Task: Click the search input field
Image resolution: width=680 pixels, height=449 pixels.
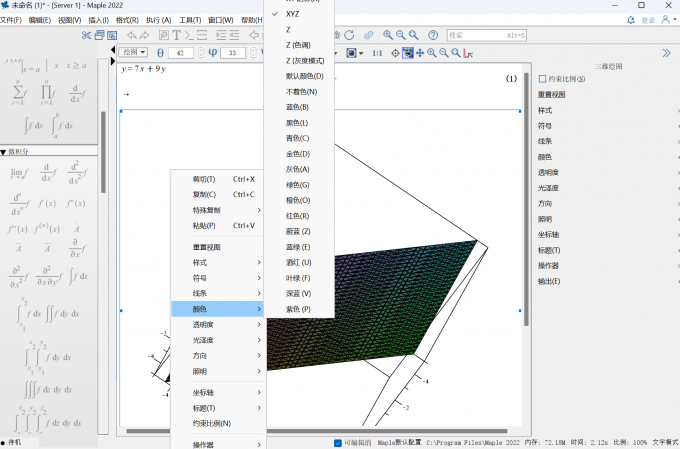Action: tap(486, 35)
